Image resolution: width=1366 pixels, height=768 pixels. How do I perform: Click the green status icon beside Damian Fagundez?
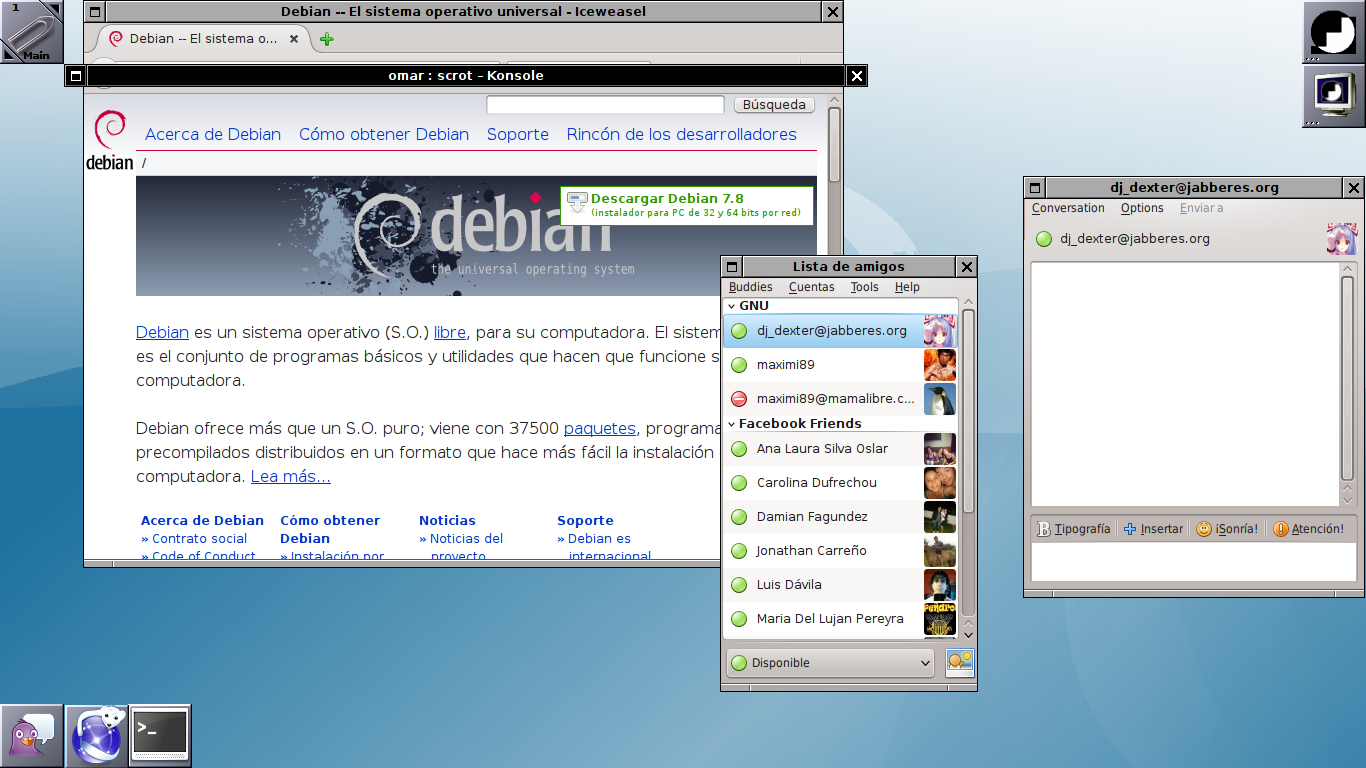pyautogui.click(x=739, y=517)
